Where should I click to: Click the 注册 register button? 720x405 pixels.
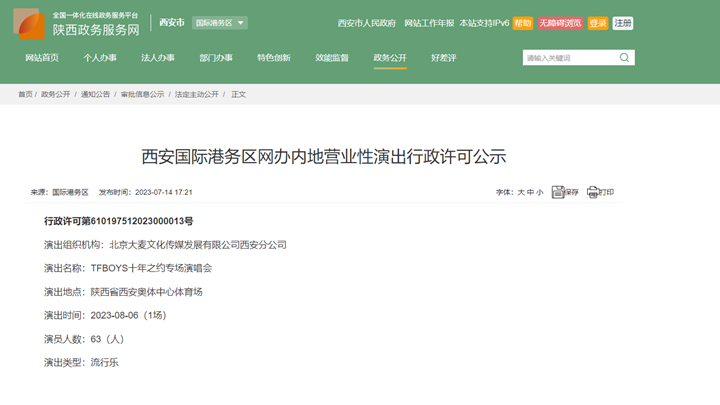pos(623,23)
